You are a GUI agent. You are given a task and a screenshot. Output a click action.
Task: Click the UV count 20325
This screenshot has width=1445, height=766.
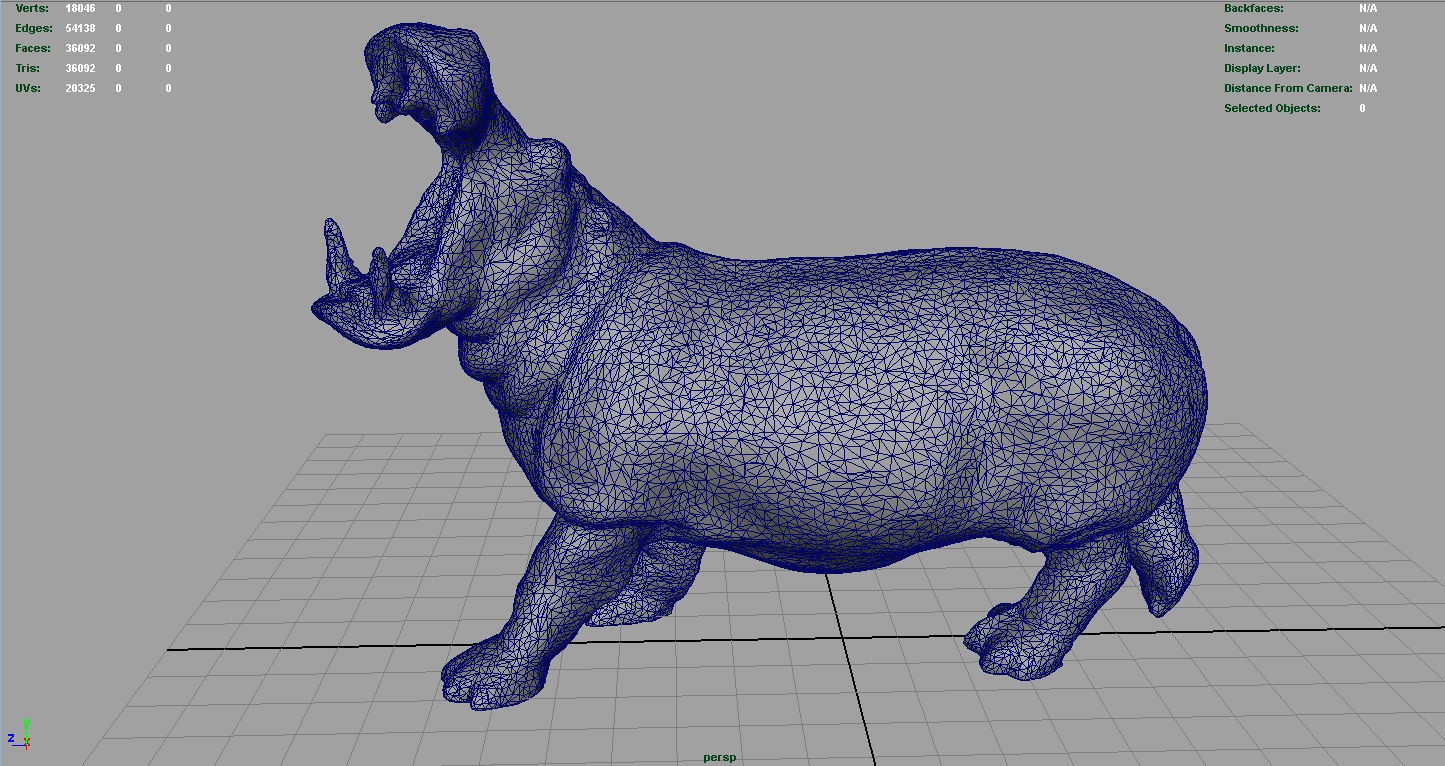80,88
